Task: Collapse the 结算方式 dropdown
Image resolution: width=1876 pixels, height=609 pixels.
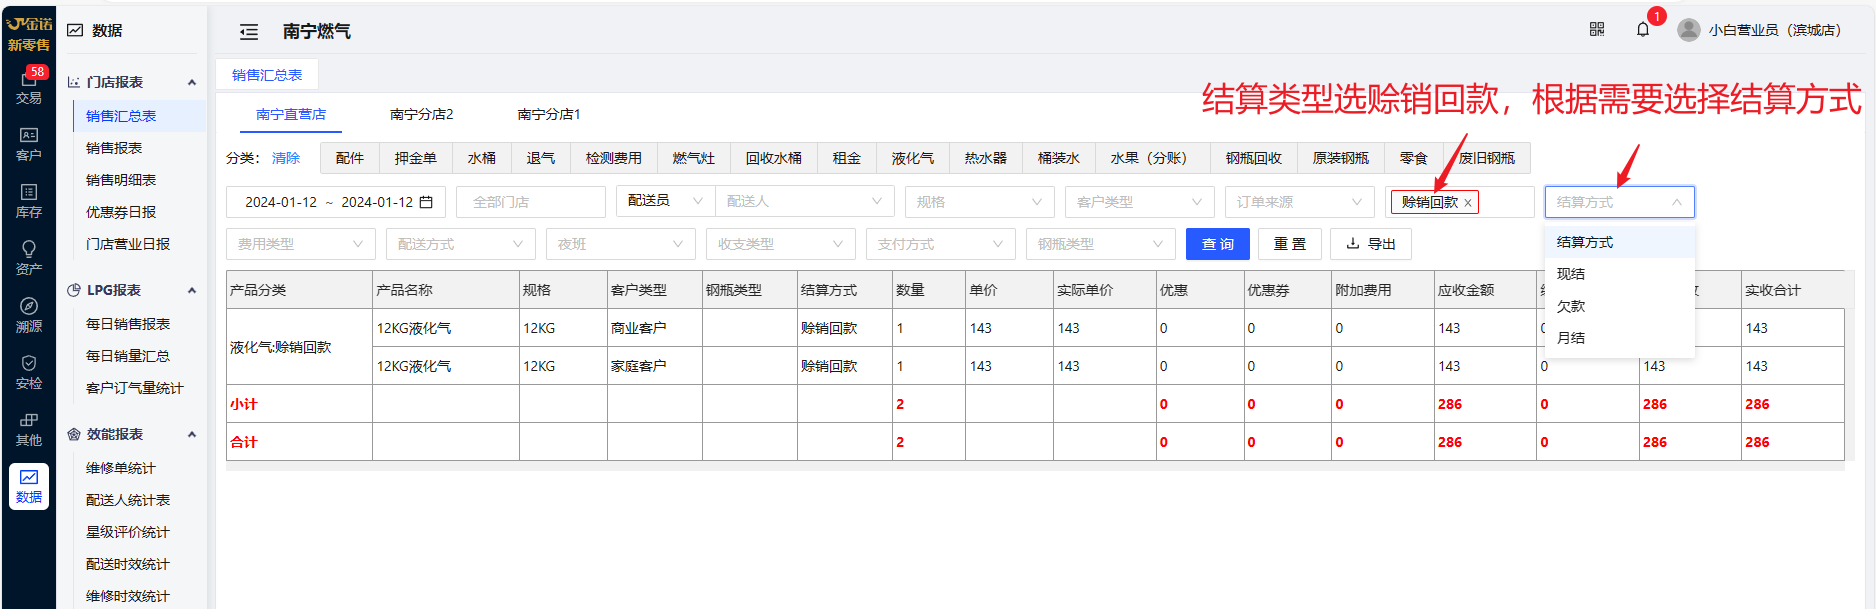Action: click(x=1620, y=202)
